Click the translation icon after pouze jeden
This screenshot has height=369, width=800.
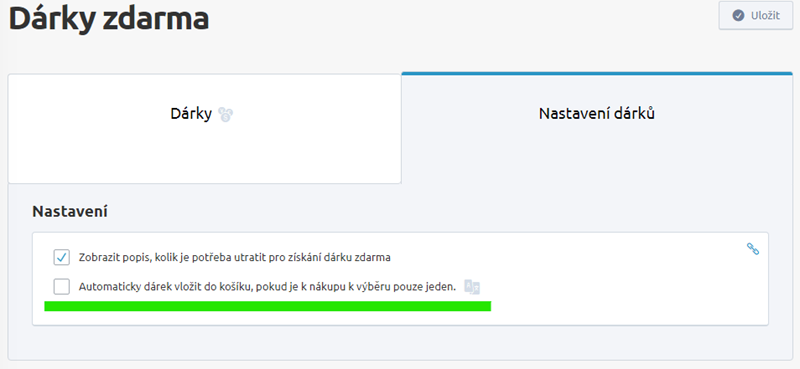pos(472,287)
